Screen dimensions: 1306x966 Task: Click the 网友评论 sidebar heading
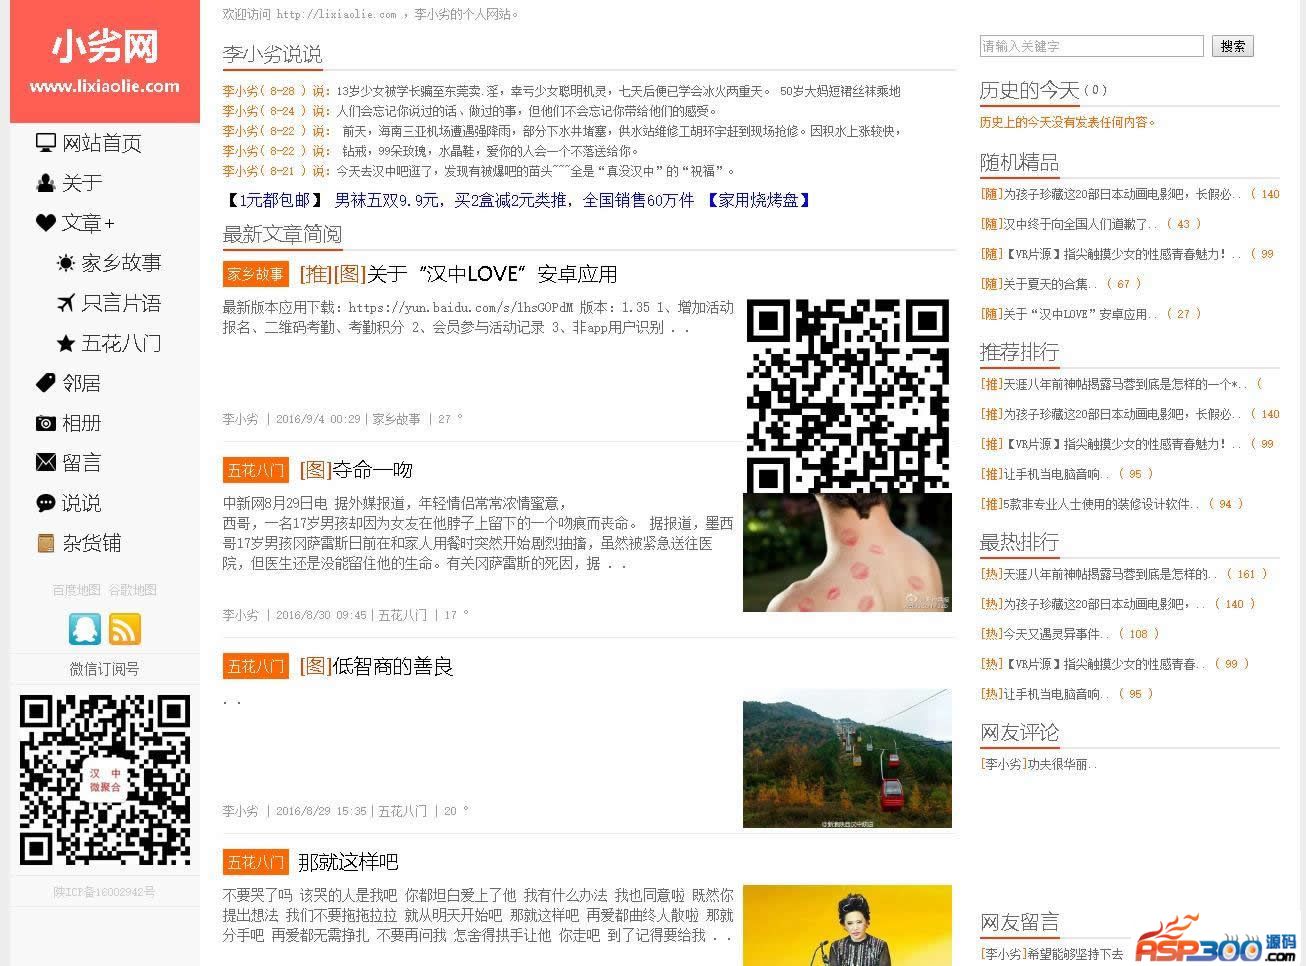coord(1019,733)
